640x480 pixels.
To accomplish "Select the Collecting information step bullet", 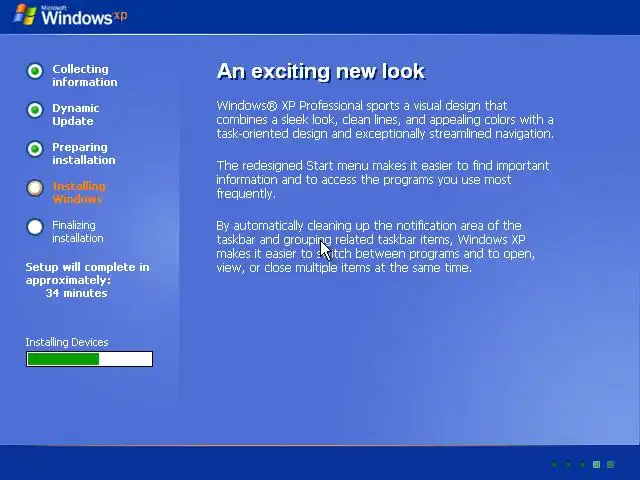I will [x=35, y=71].
